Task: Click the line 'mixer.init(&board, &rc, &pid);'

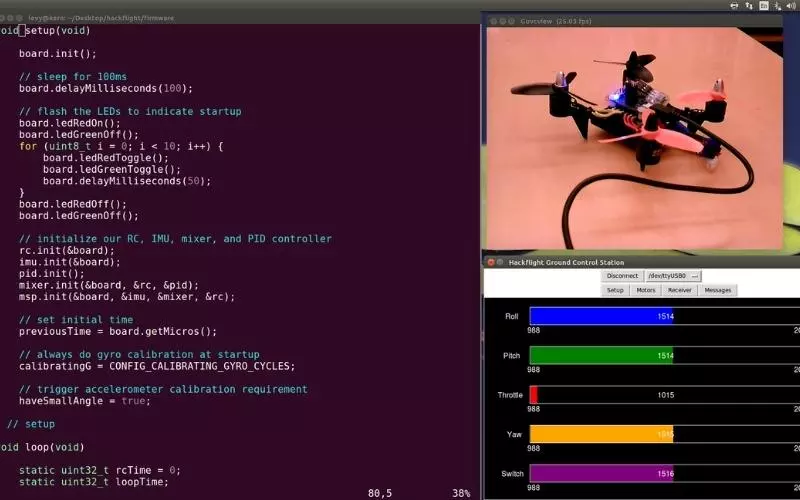Action: click(109, 285)
